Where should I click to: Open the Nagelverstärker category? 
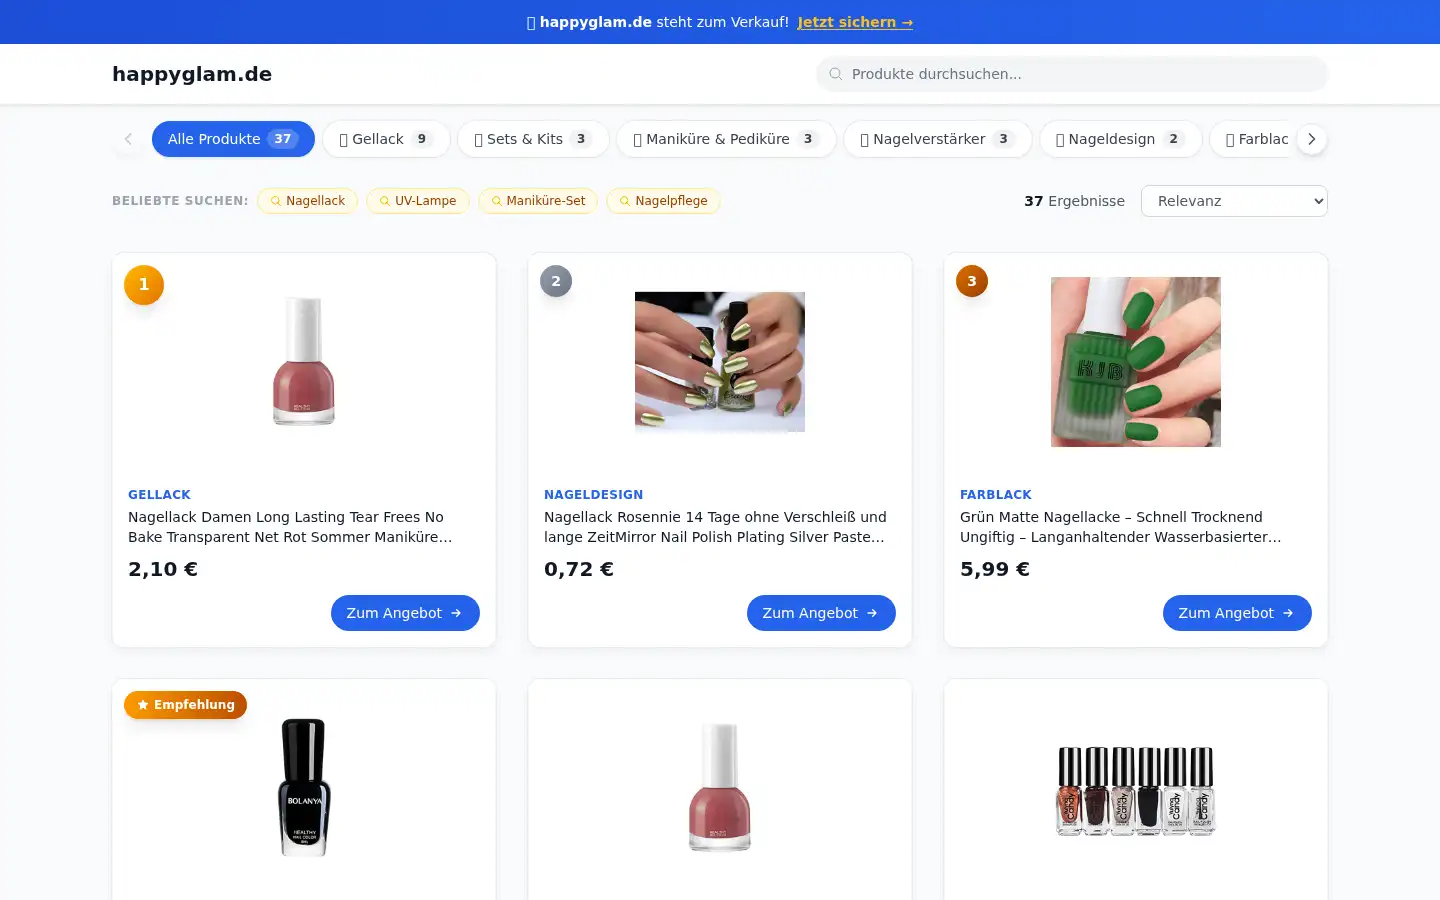(x=938, y=139)
